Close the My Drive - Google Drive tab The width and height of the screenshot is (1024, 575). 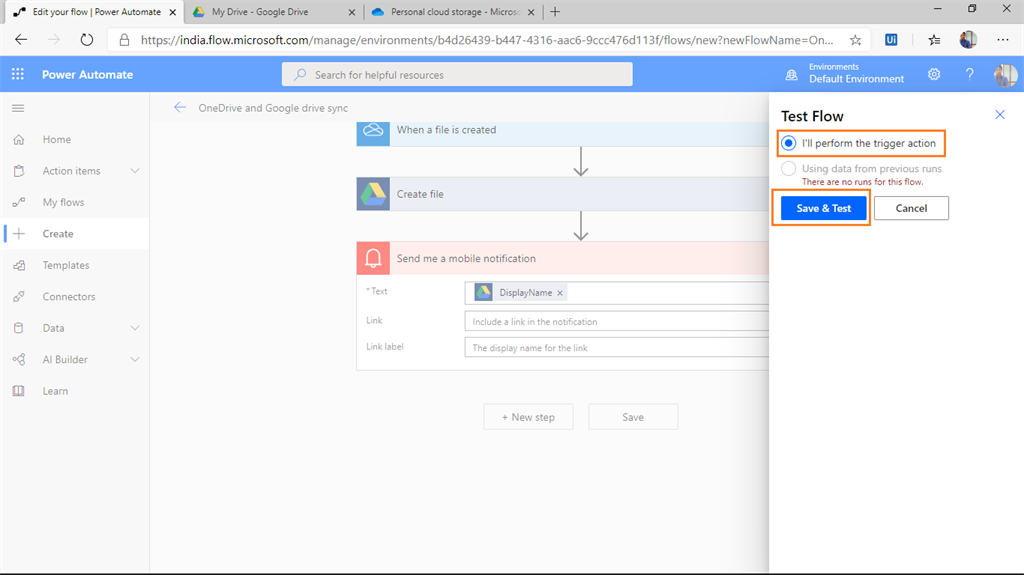click(x=351, y=12)
